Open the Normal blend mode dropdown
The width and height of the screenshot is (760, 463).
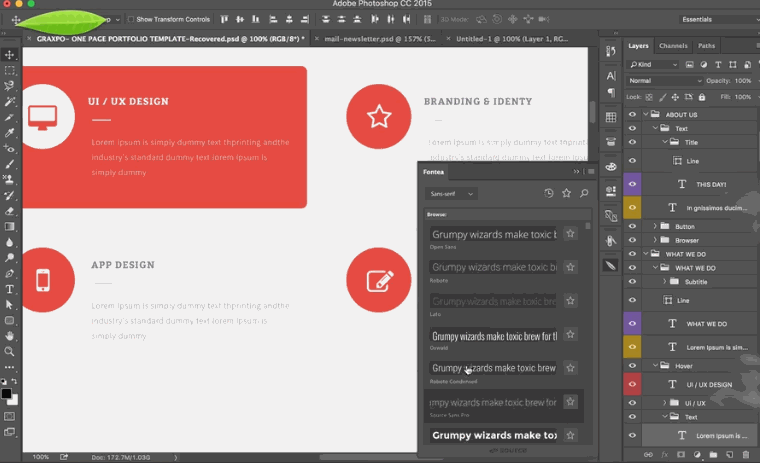click(x=664, y=80)
